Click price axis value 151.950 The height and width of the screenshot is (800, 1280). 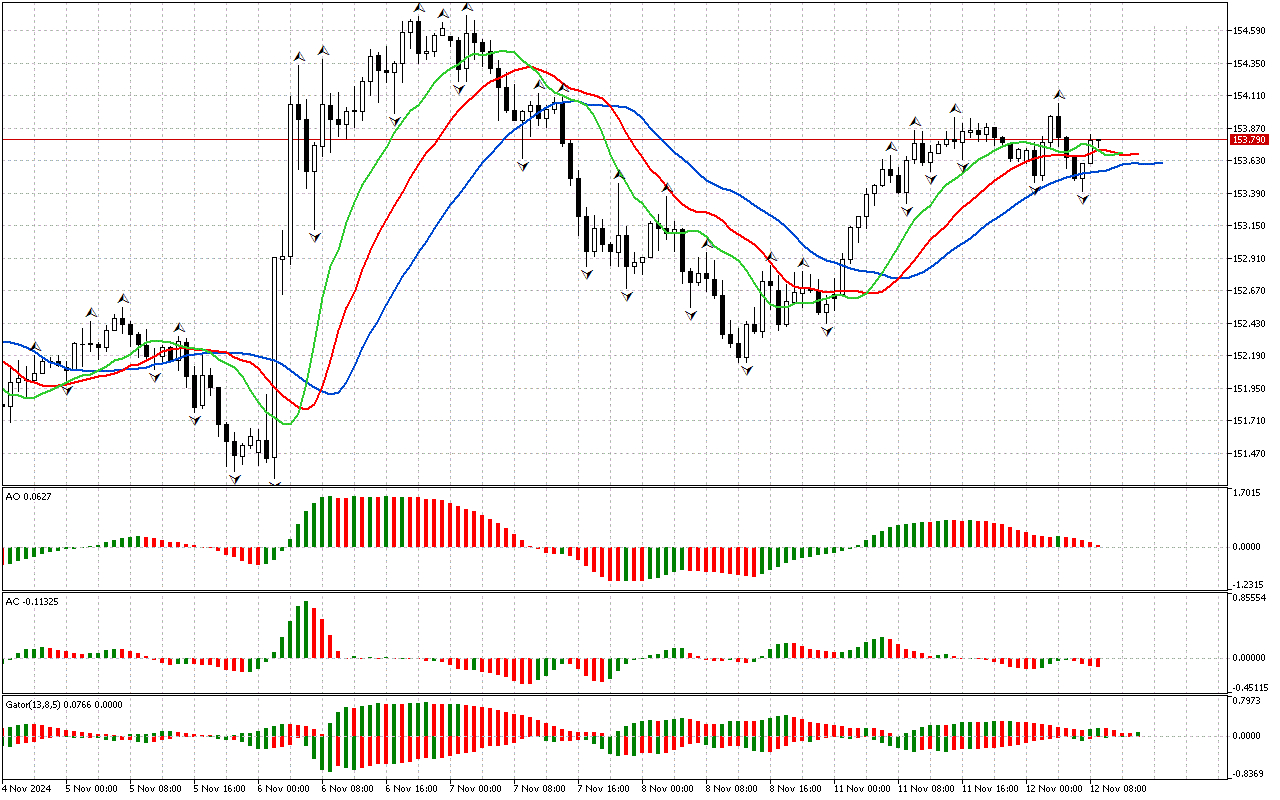[x=1250, y=389]
